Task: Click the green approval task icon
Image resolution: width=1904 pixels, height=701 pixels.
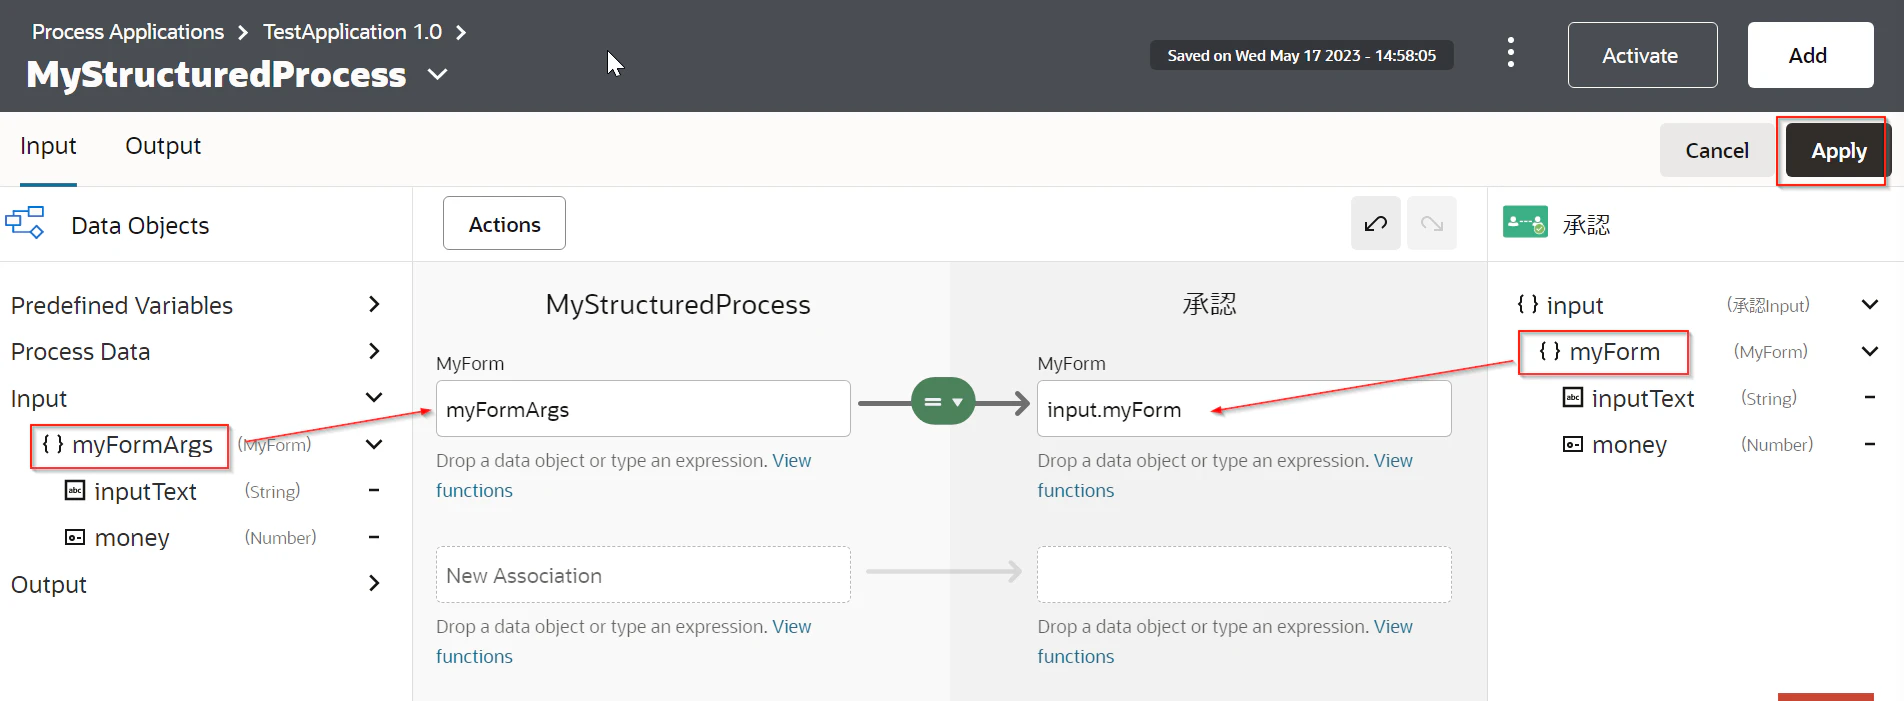Action: pyautogui.click(x=1525, y=222)
